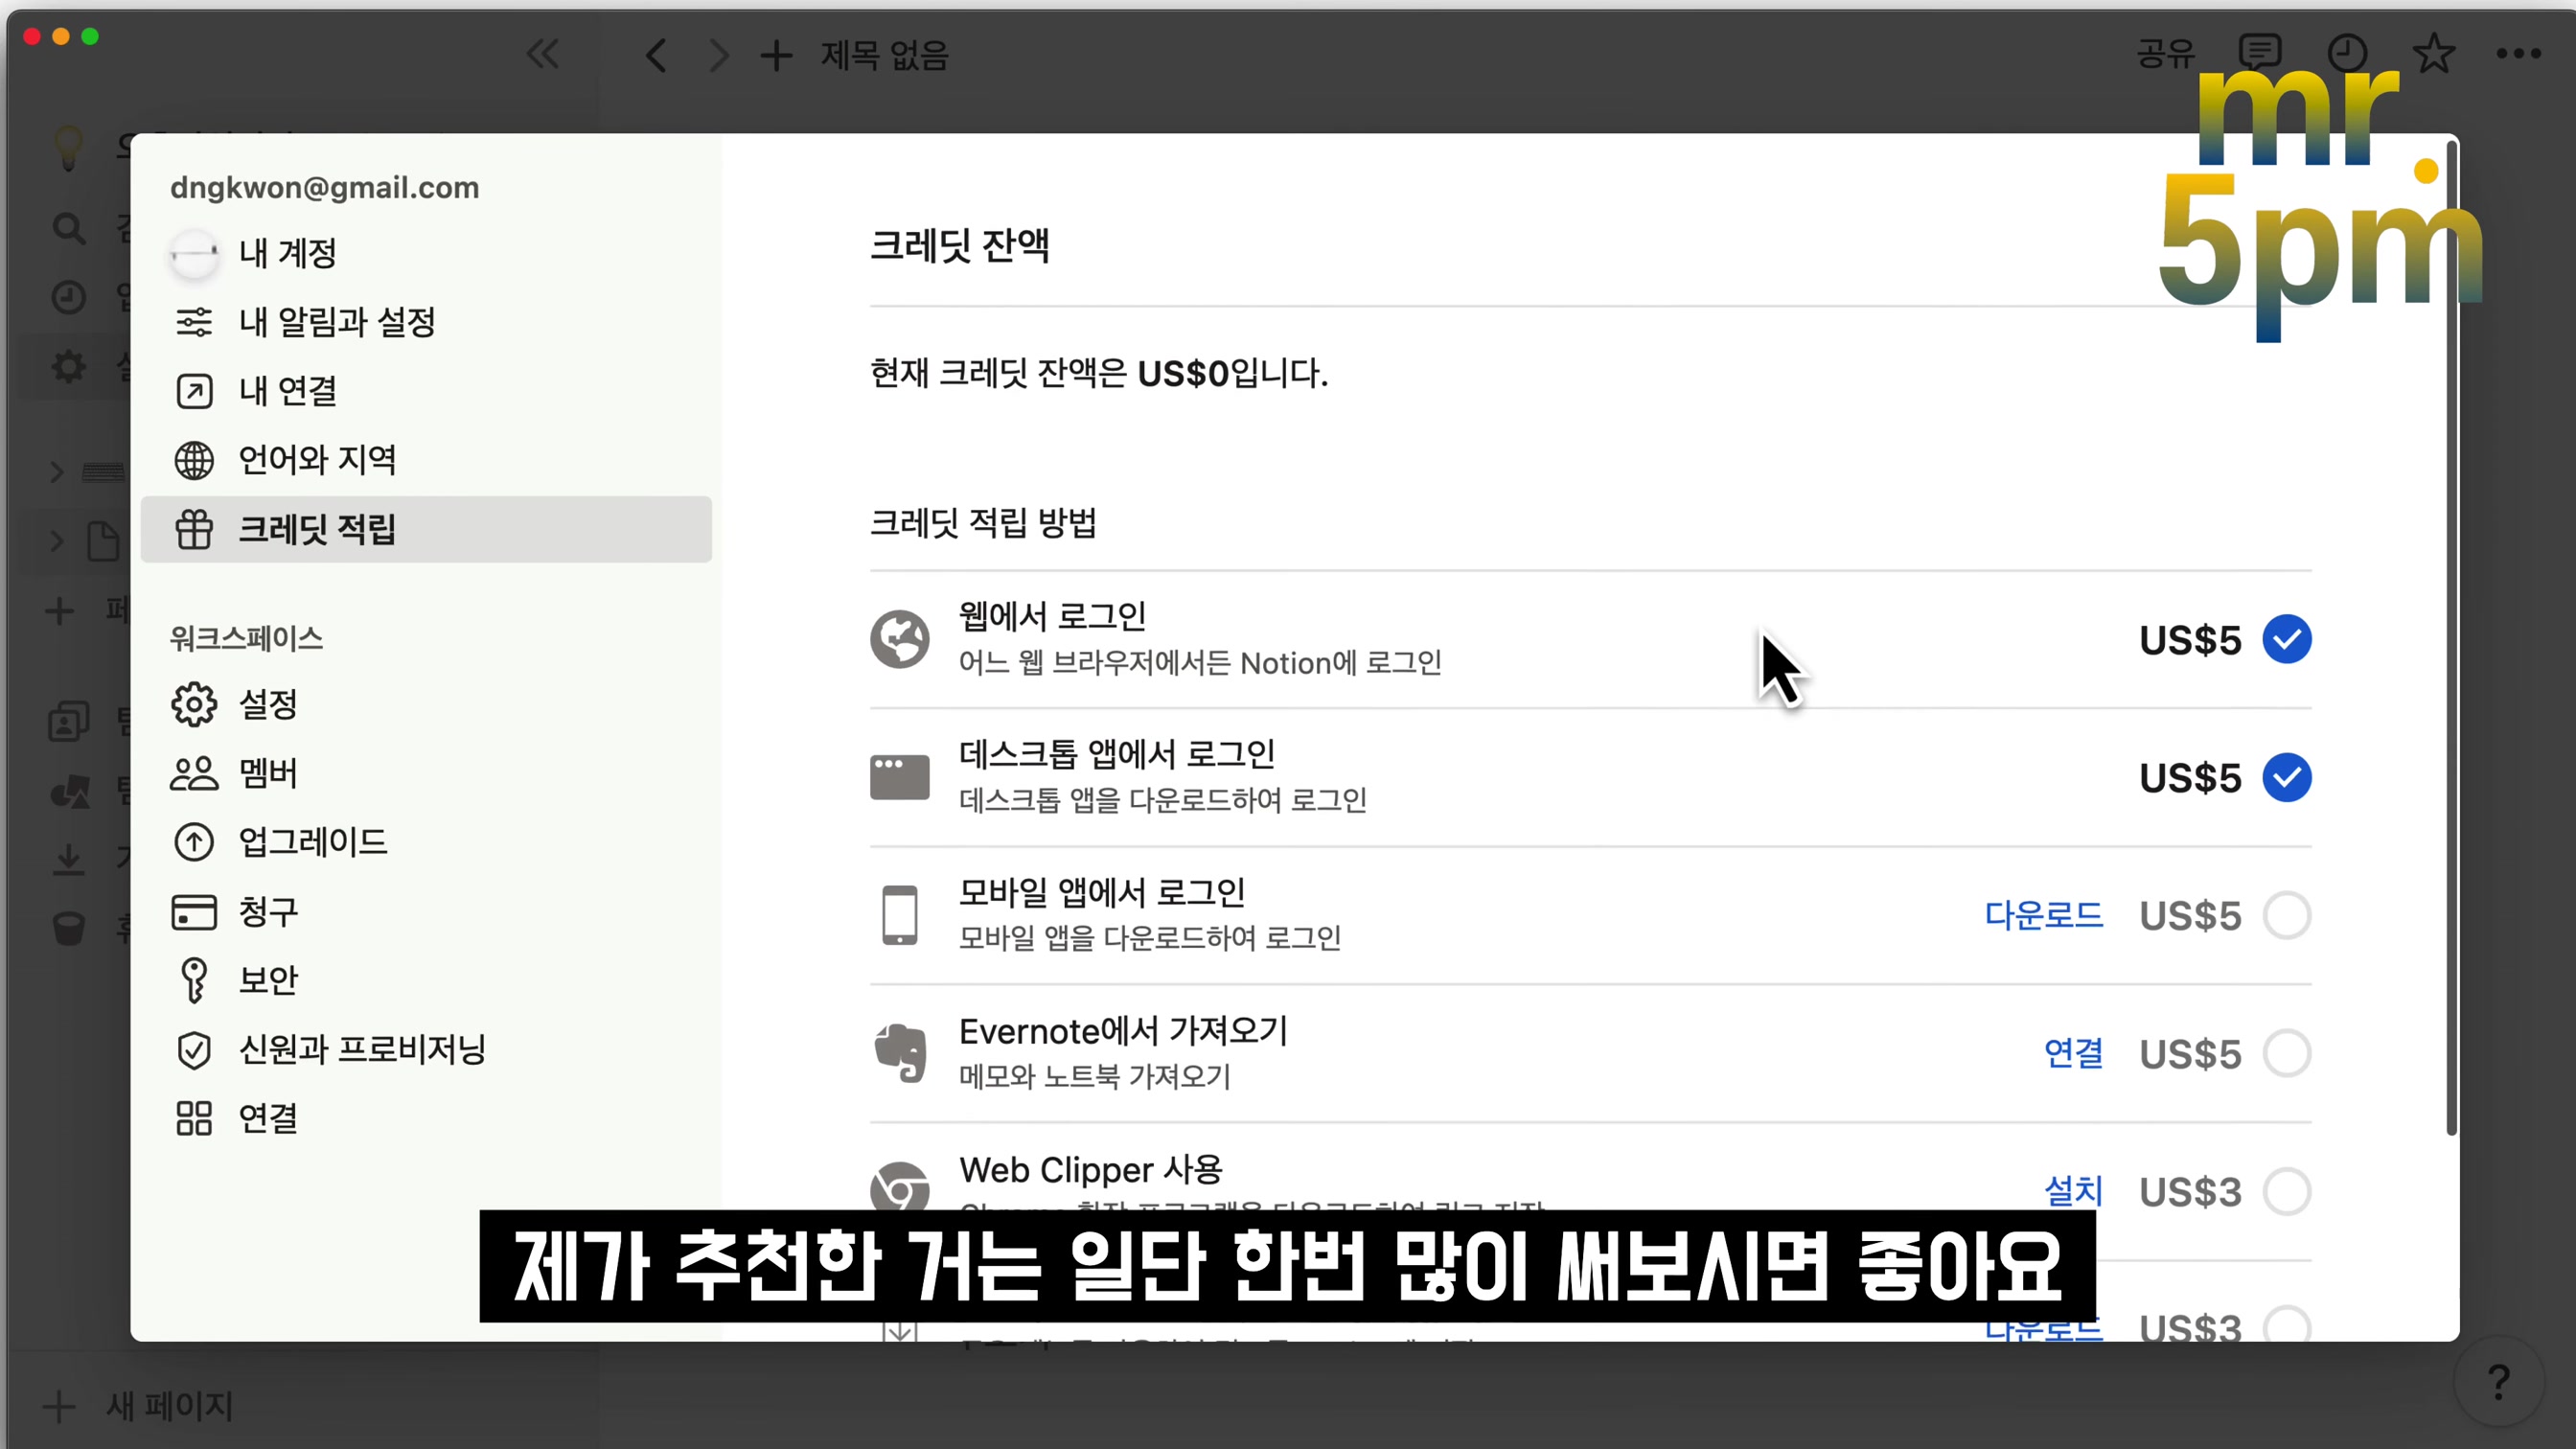Click the upgrade arrow icon next to 업그레이드

(194, 842)
